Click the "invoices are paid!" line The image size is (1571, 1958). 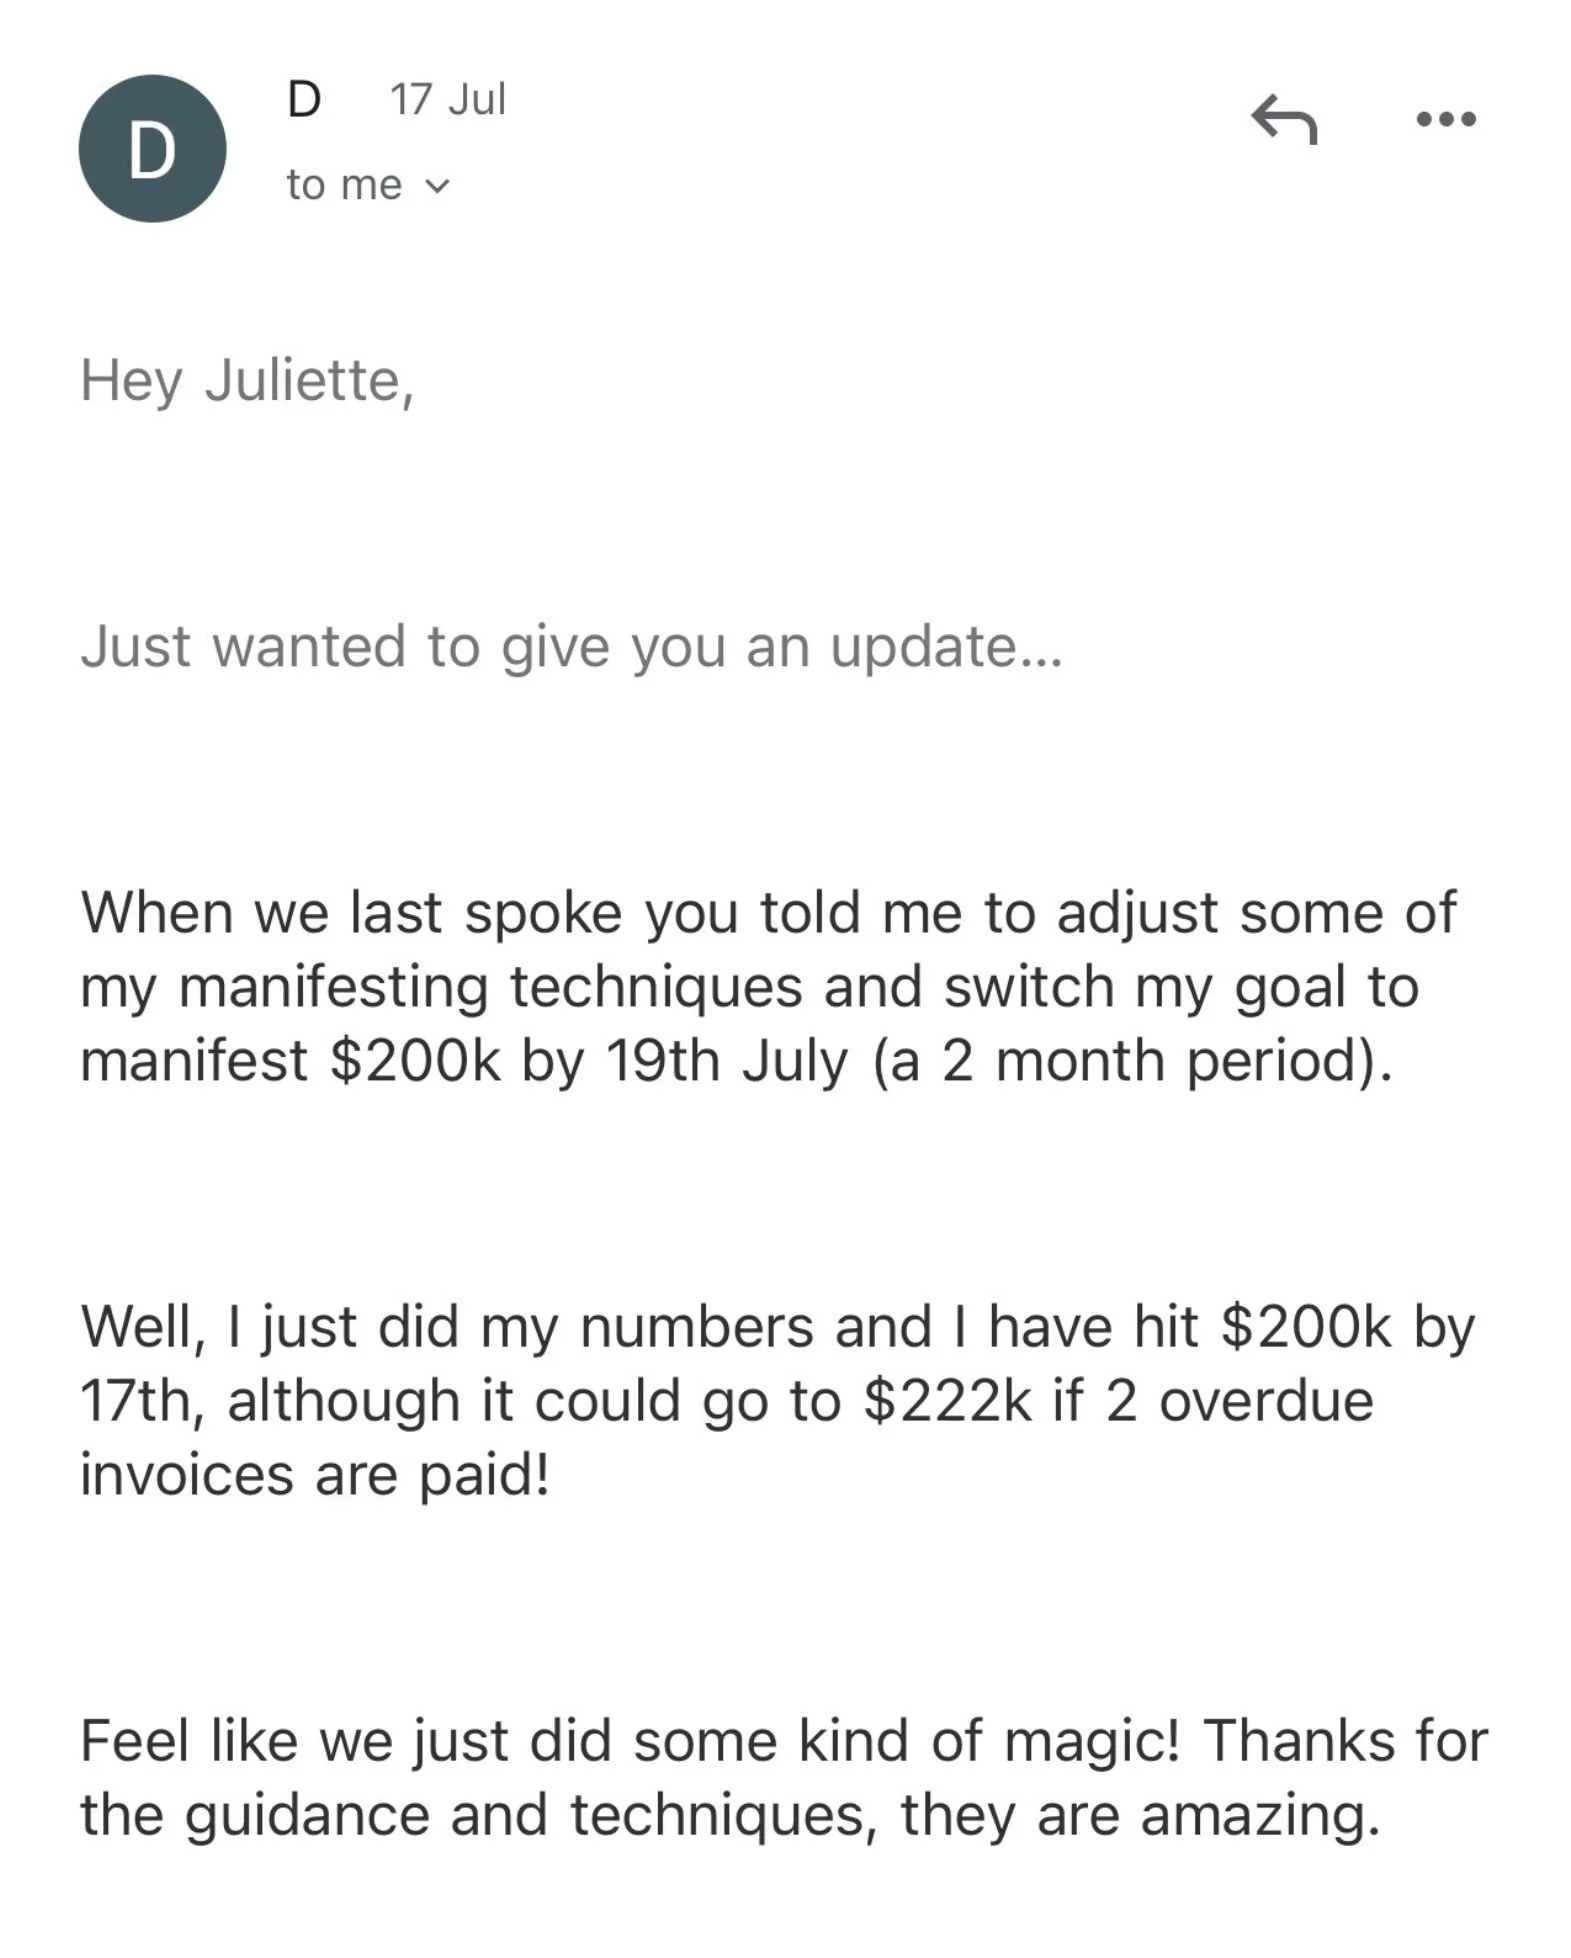(x=315, y=1475)
